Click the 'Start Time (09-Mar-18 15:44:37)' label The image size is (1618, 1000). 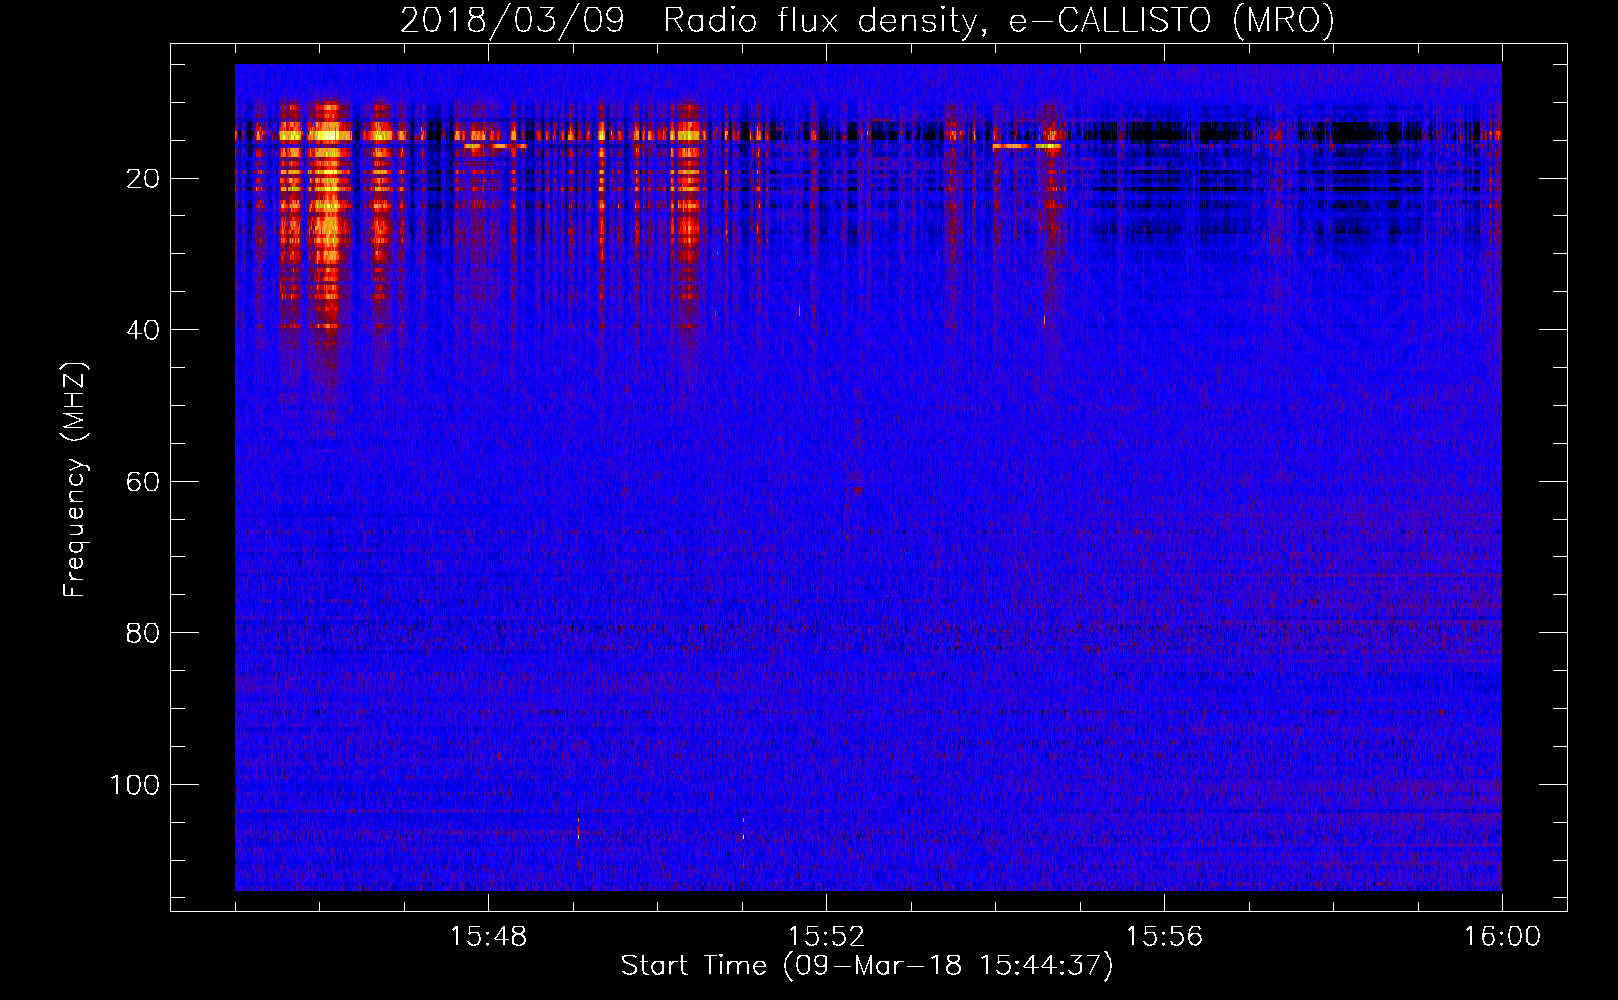(867, 966)
